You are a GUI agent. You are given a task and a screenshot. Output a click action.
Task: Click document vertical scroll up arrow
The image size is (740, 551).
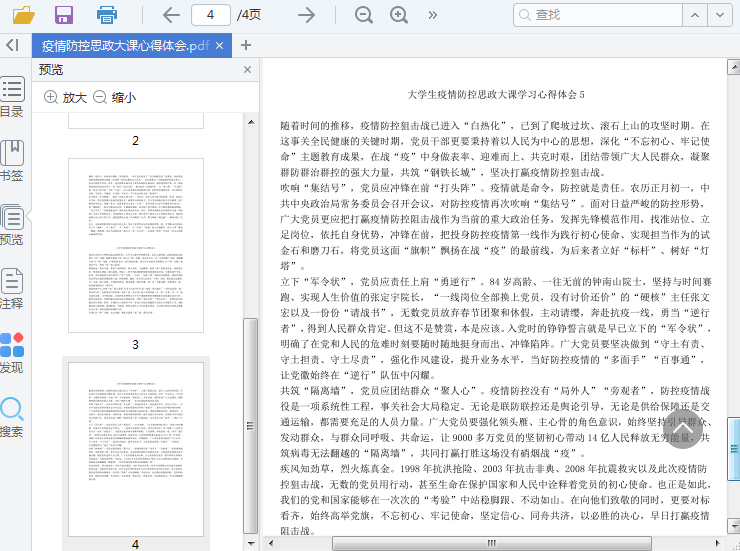[734, 67]
